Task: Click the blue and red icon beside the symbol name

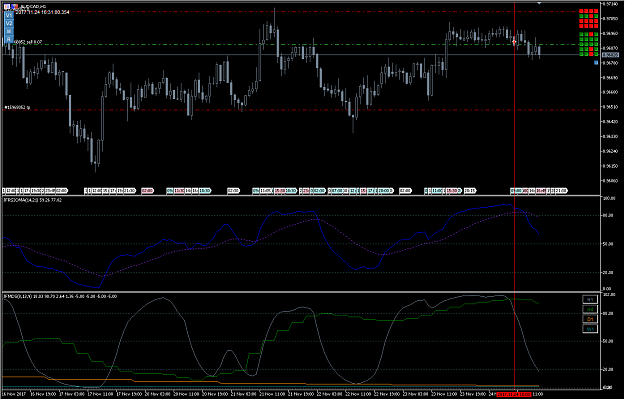Action: tap(14, 7)
